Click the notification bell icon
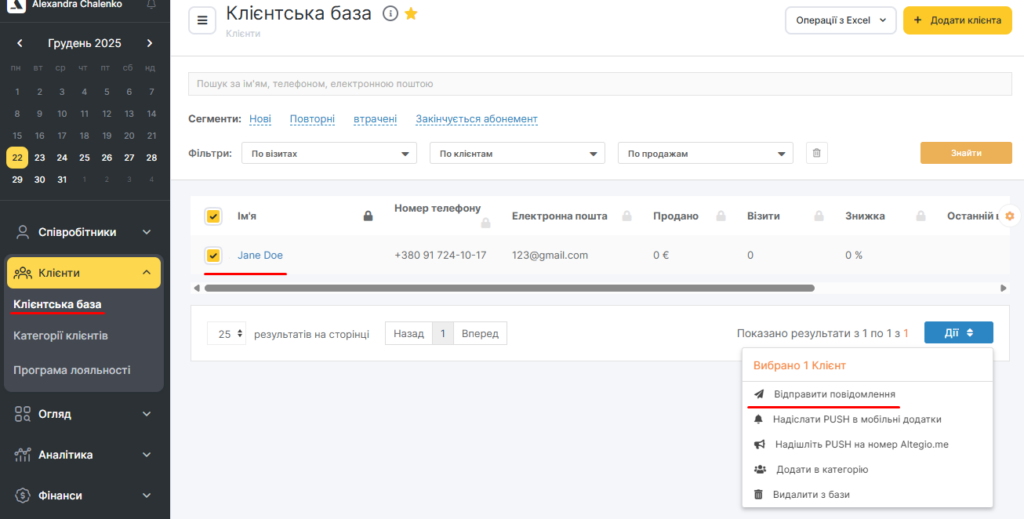Screen dimensions: 1024x519 [x=151, y=4]
